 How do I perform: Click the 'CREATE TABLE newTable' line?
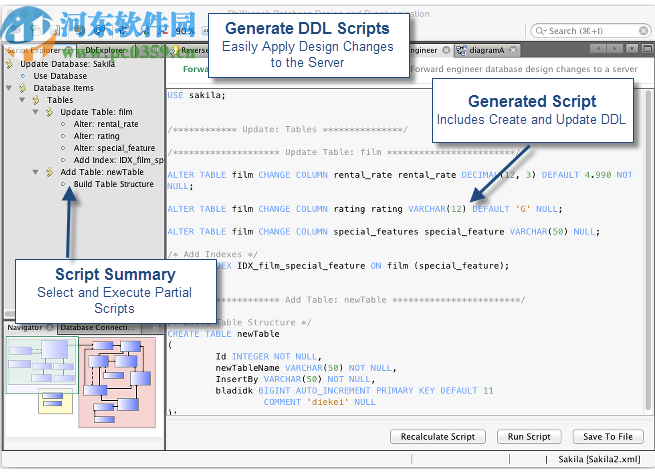[x=223, y=334]
